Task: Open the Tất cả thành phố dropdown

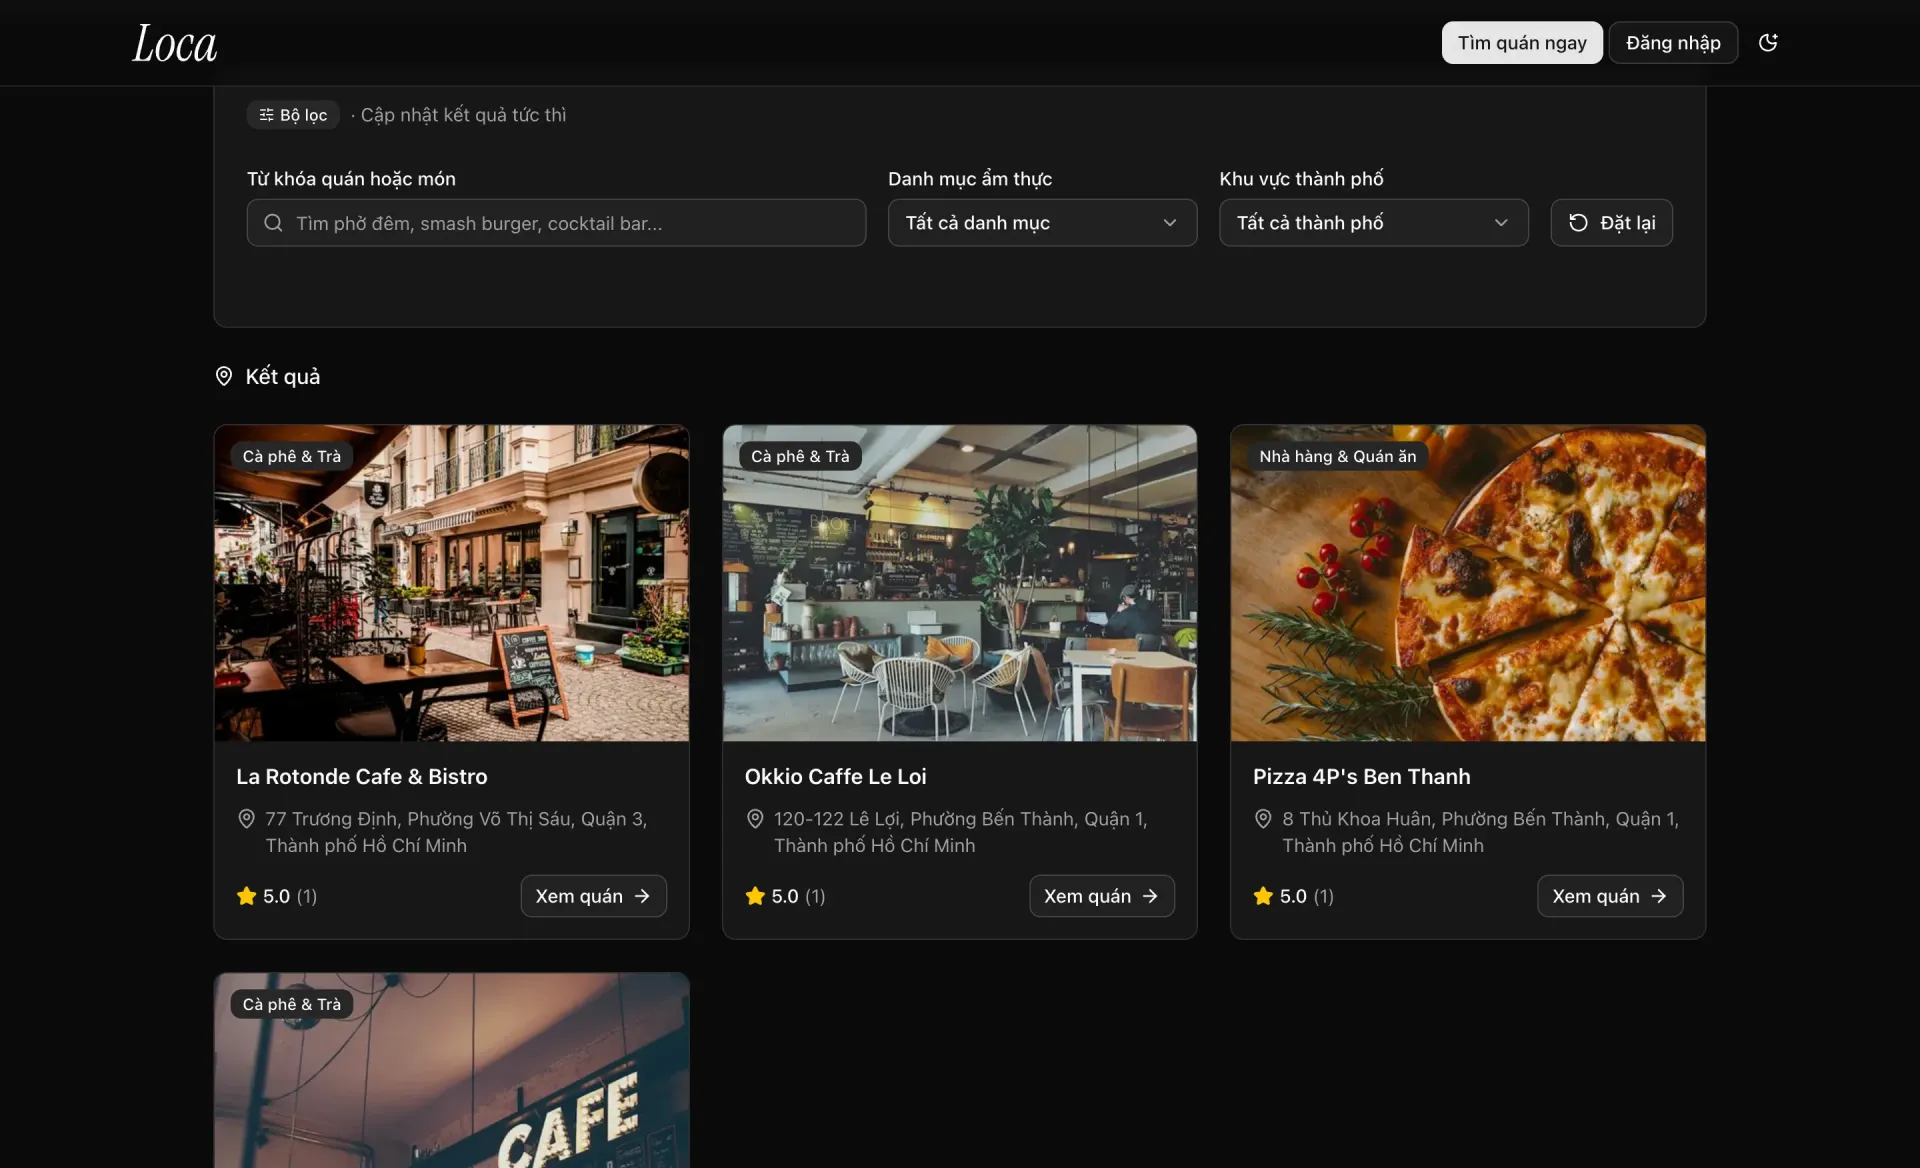Action: click(1373, 222)
